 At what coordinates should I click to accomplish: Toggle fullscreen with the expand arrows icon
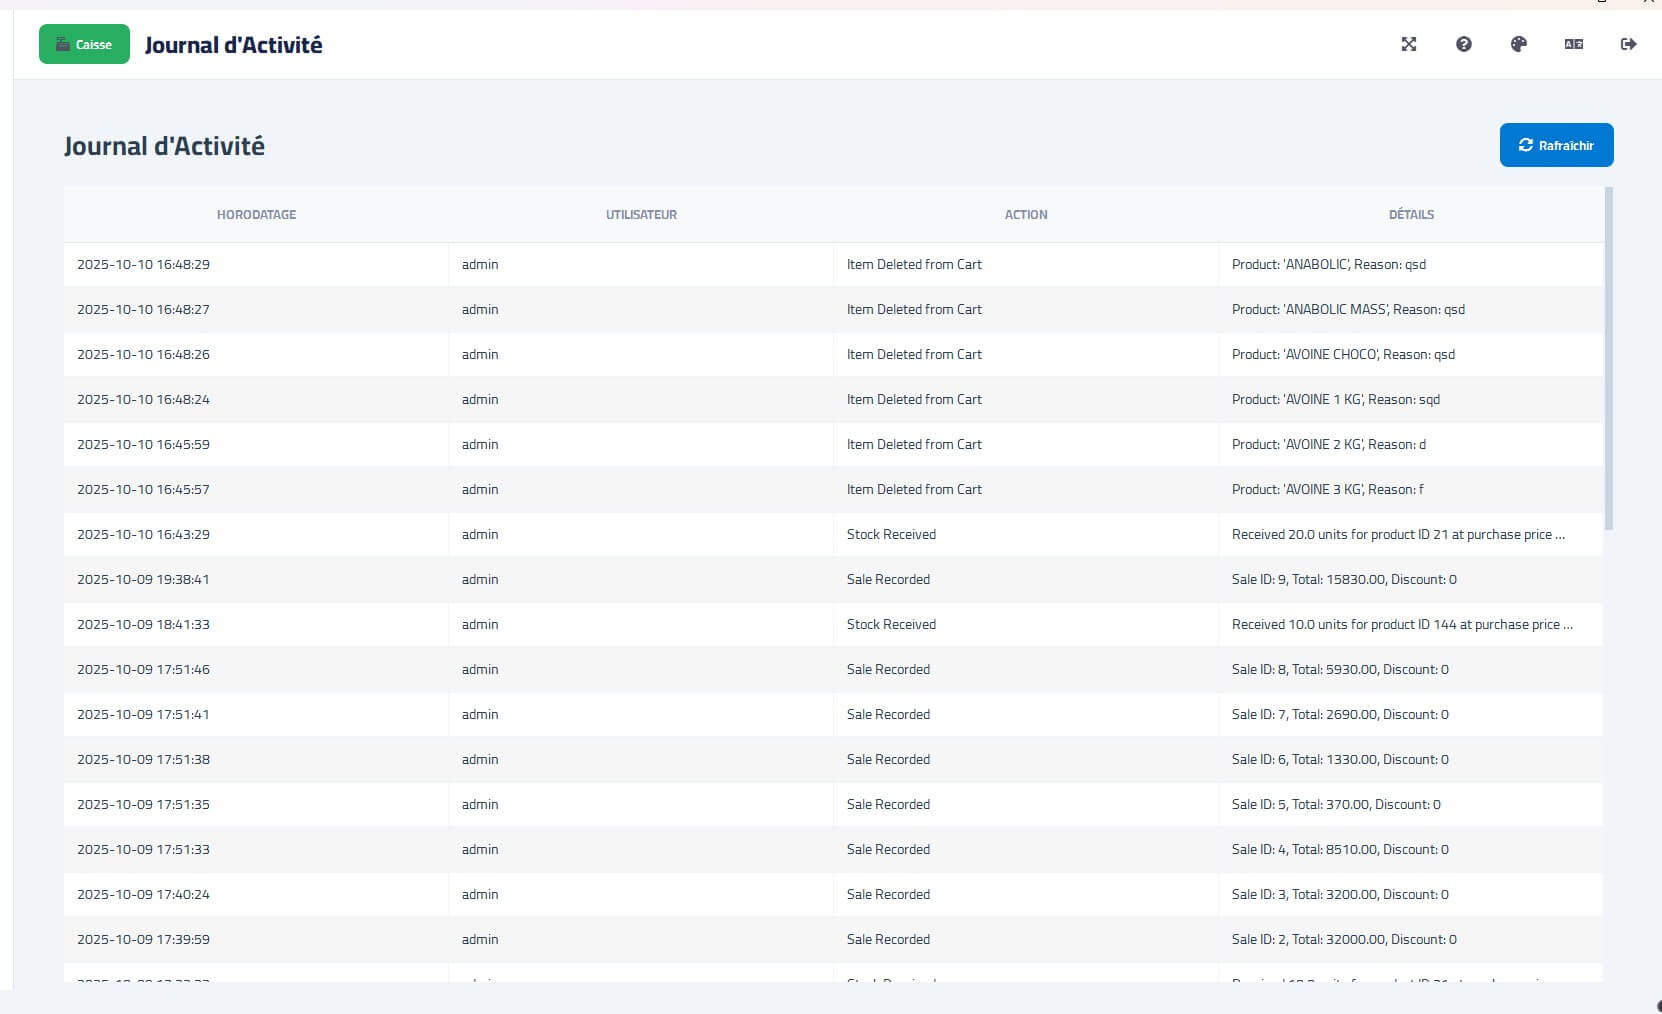point(1408,44)
